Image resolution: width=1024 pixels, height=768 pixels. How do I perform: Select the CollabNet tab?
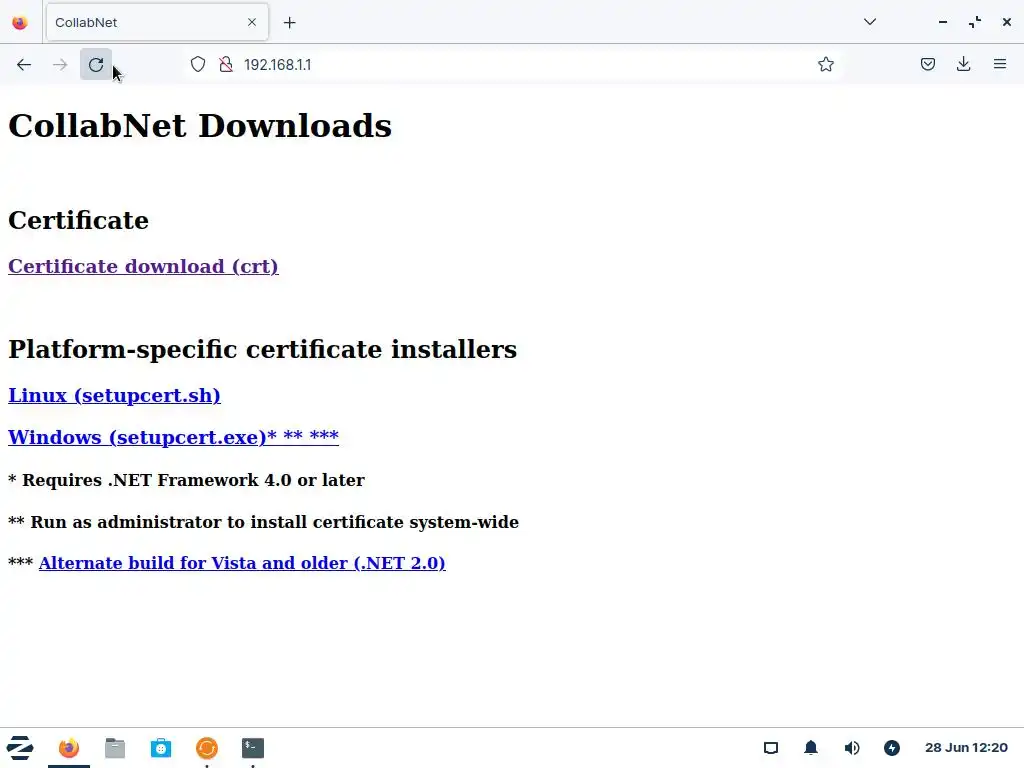[x=157, y=23]
